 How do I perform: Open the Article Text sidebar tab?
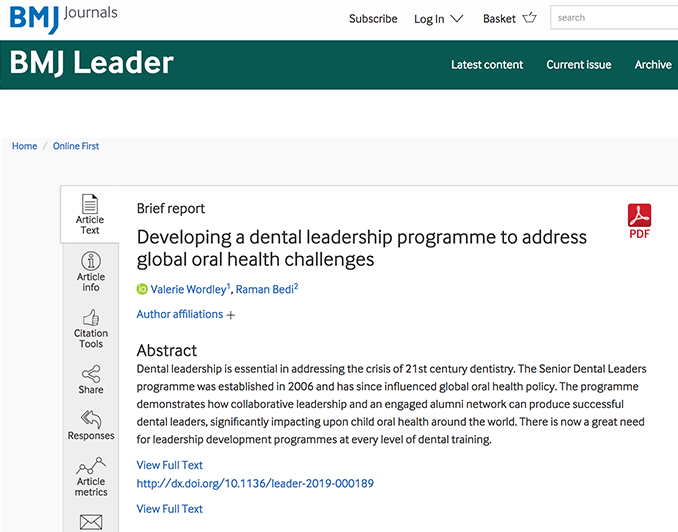[90, 214]
